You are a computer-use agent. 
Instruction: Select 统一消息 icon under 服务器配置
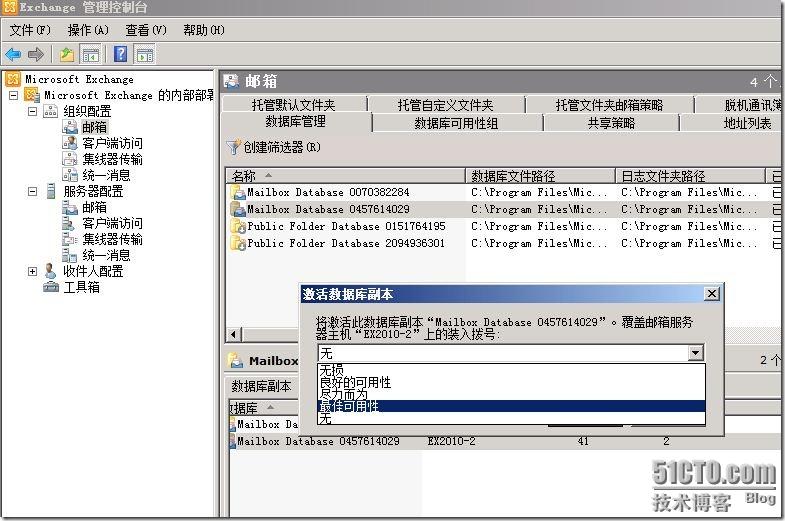70,255
